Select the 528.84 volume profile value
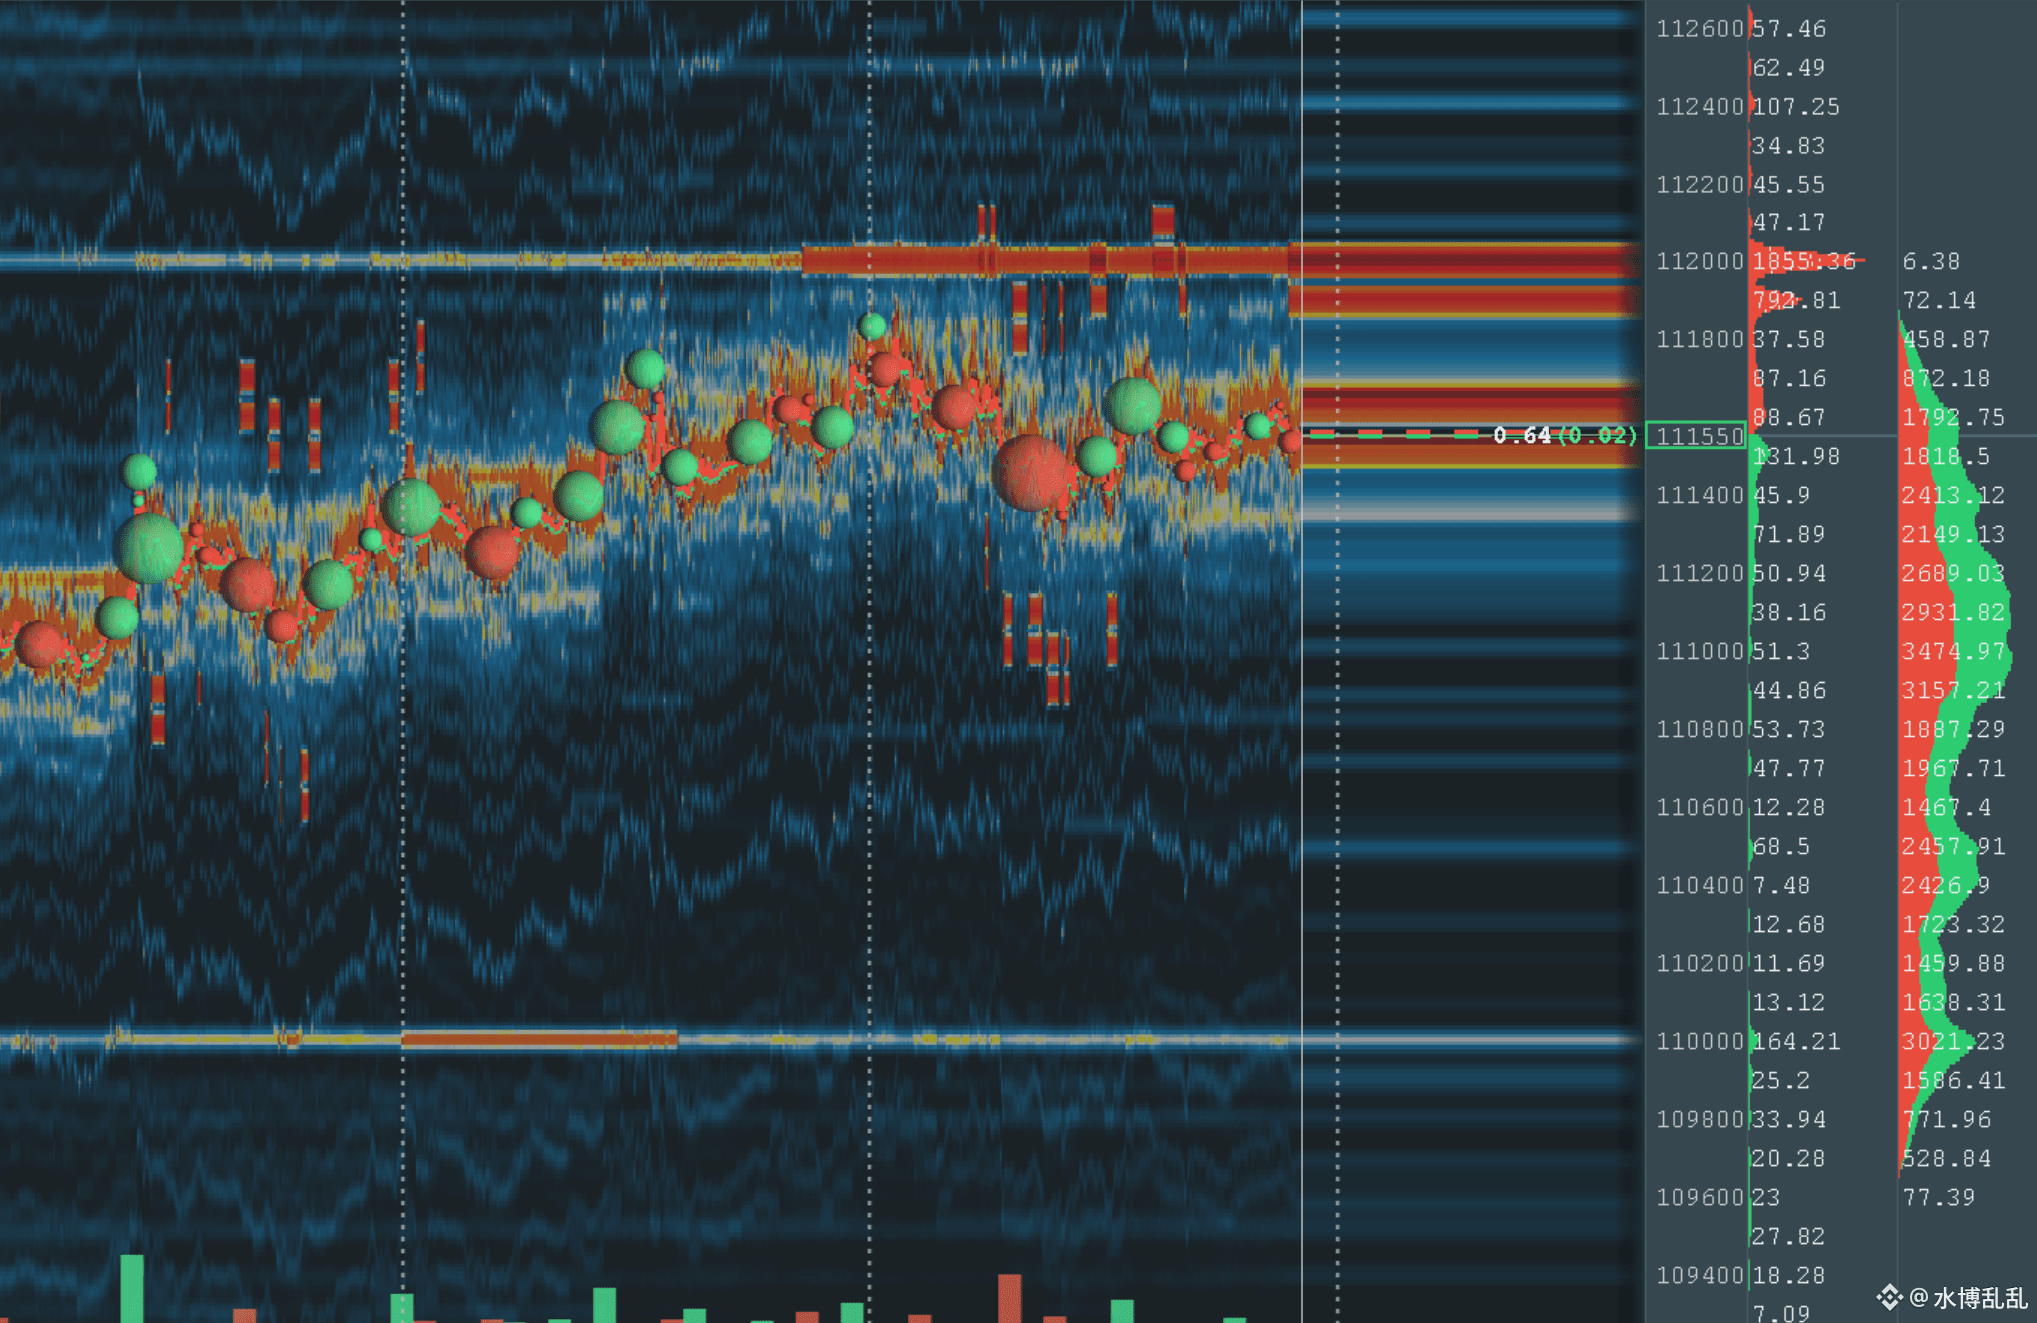This screenshot has width=2037, height=1323. point(1946,1159)
